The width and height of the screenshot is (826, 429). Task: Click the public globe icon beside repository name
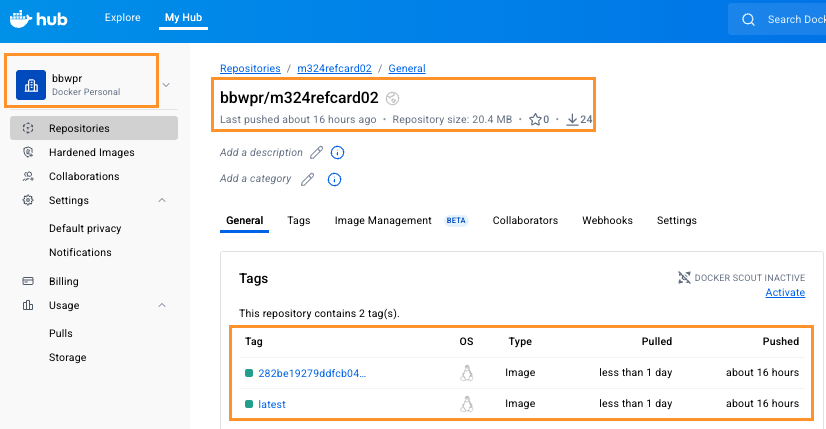[x=392, y=98]
